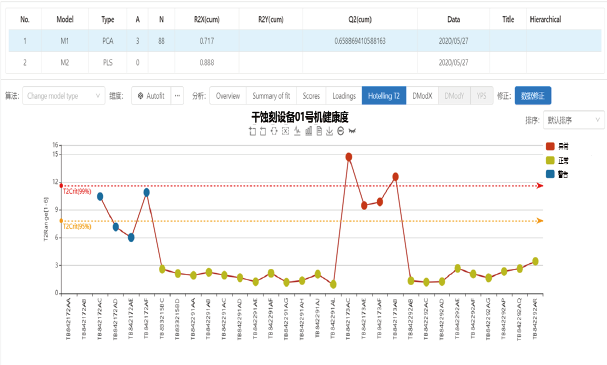Click the circular minus icon in chart toolbar
The width and height of the screenshot is (607, 365).
(x=341, y=131)
